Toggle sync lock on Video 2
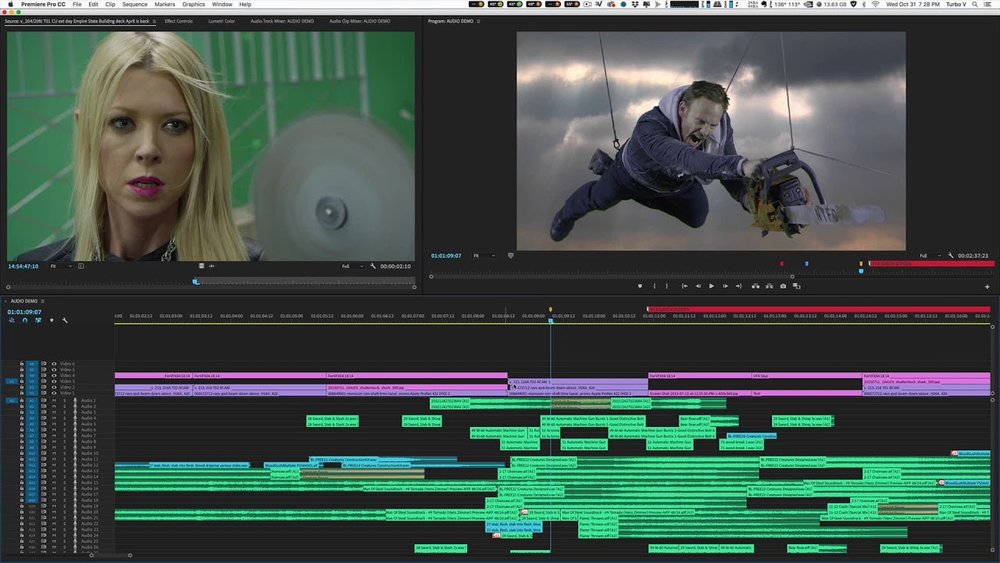The height and width of the screenshot is (563, 1000). point(43,387)
